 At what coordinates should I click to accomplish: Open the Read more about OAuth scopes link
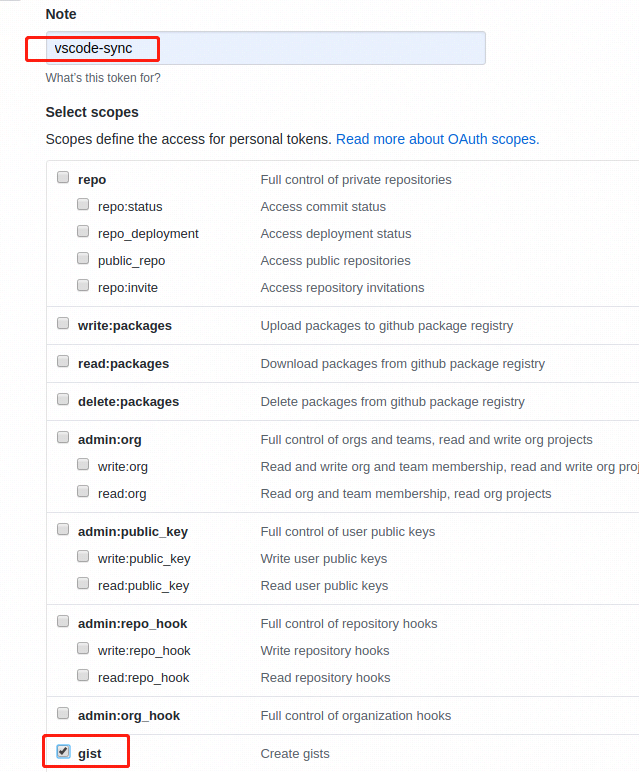(437, 139)
